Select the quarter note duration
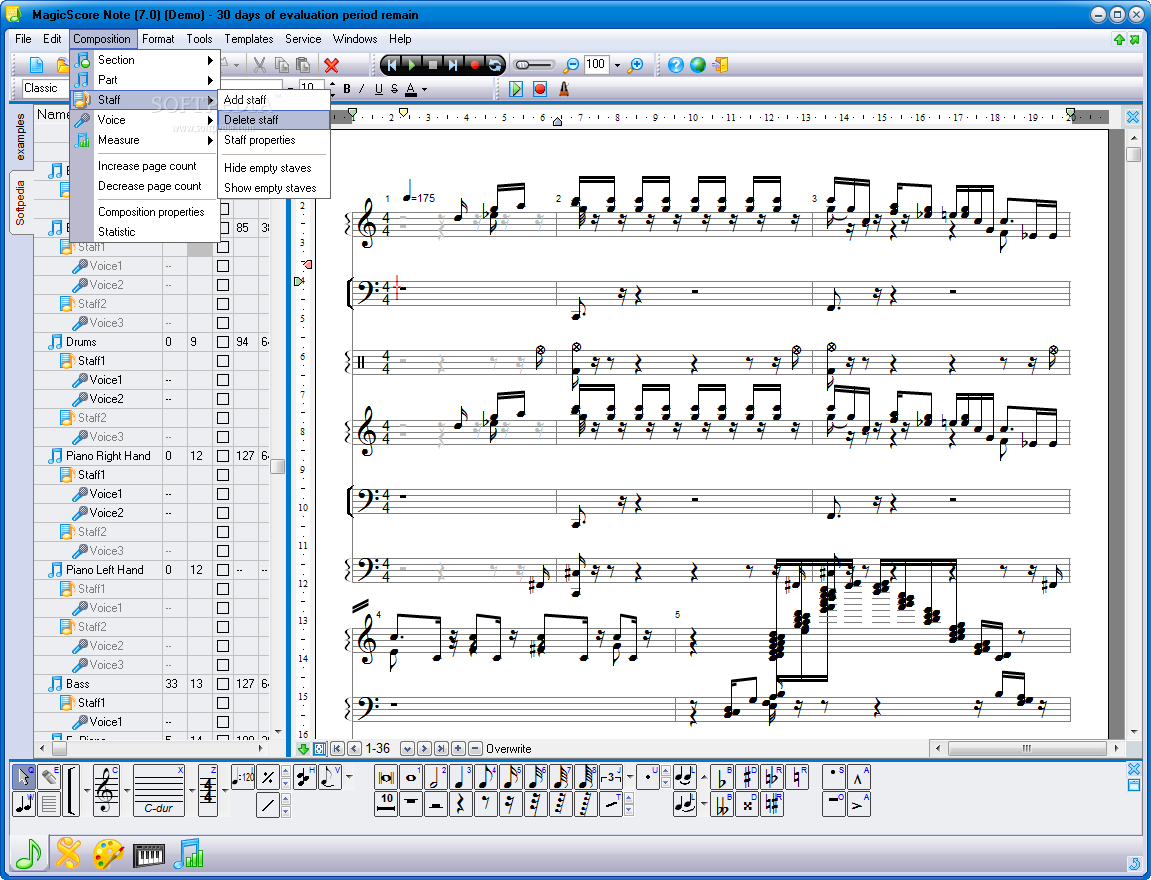Screen dimensions: 1151x880 (x=460, y=777)
